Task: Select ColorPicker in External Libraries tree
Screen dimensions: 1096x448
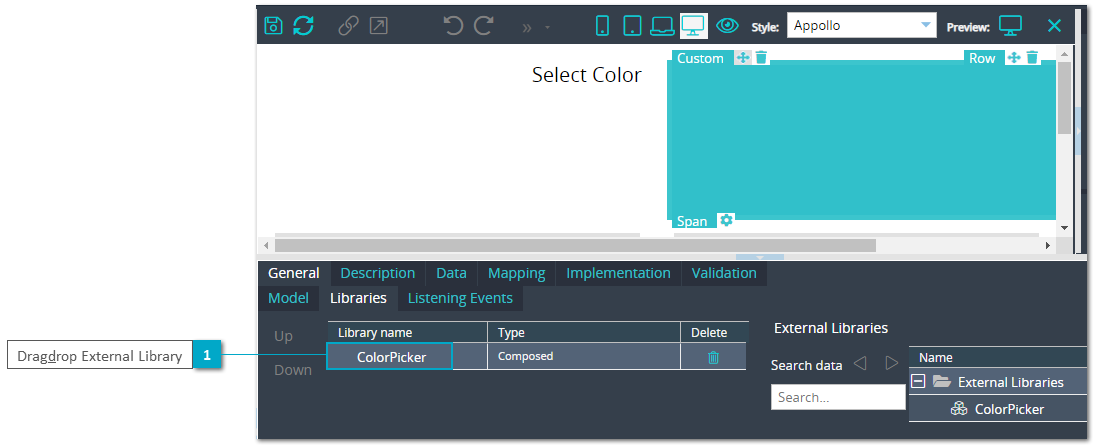Action: [998, 409]
